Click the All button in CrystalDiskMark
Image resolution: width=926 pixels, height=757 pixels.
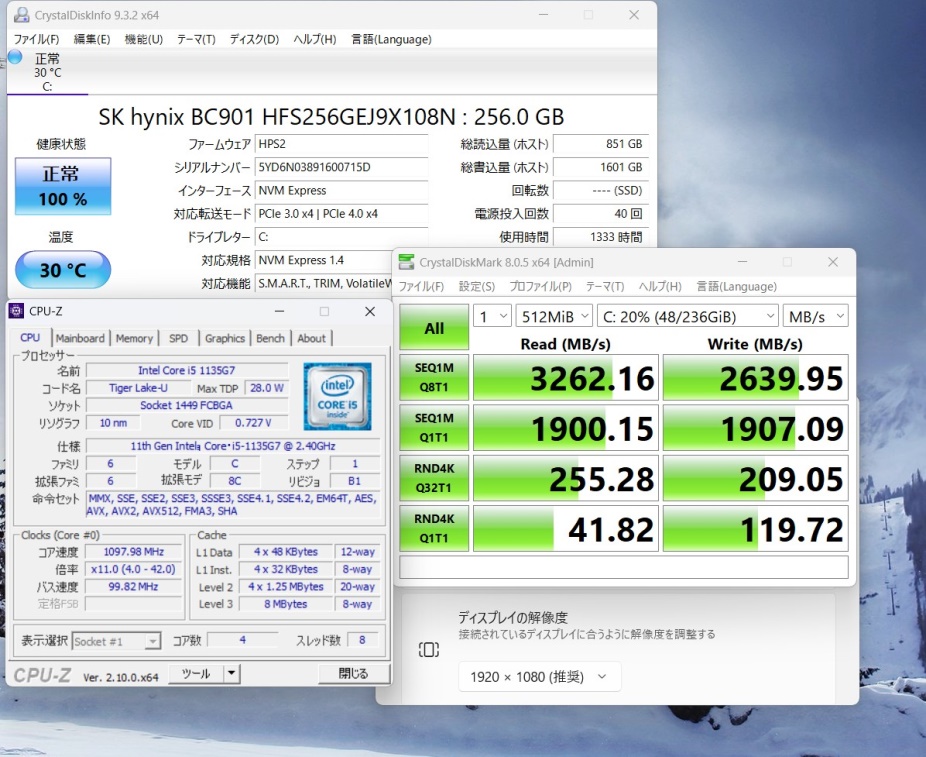pyautogui.click(x=434, y=328)
